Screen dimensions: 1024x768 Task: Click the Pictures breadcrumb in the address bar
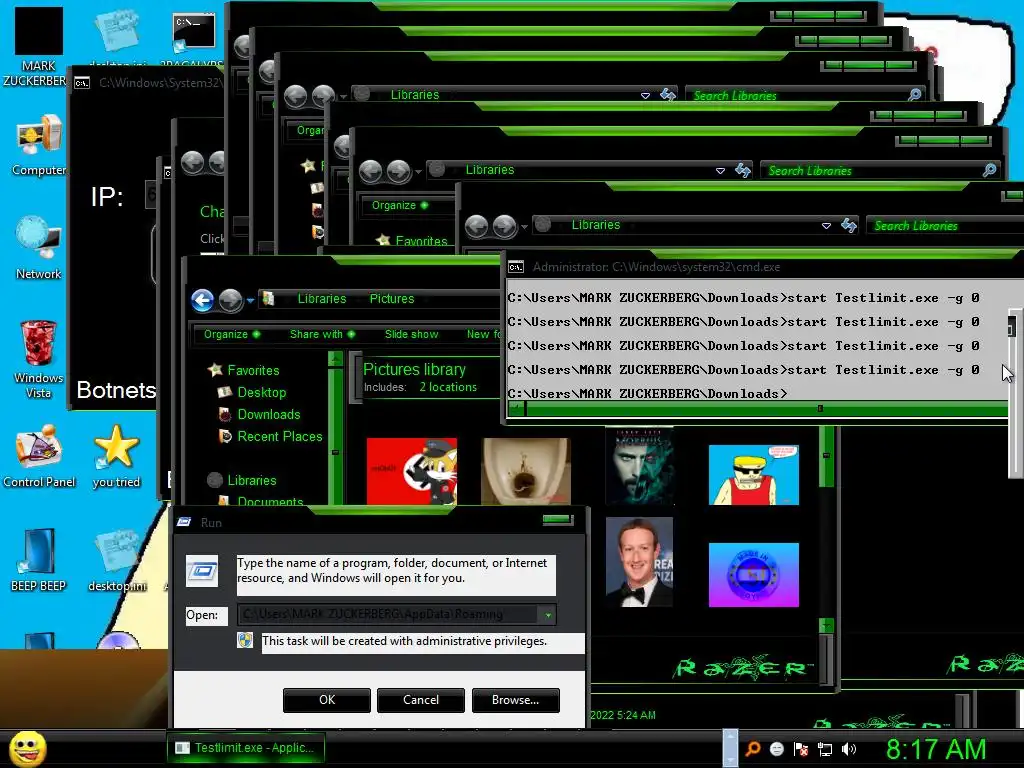392,299
